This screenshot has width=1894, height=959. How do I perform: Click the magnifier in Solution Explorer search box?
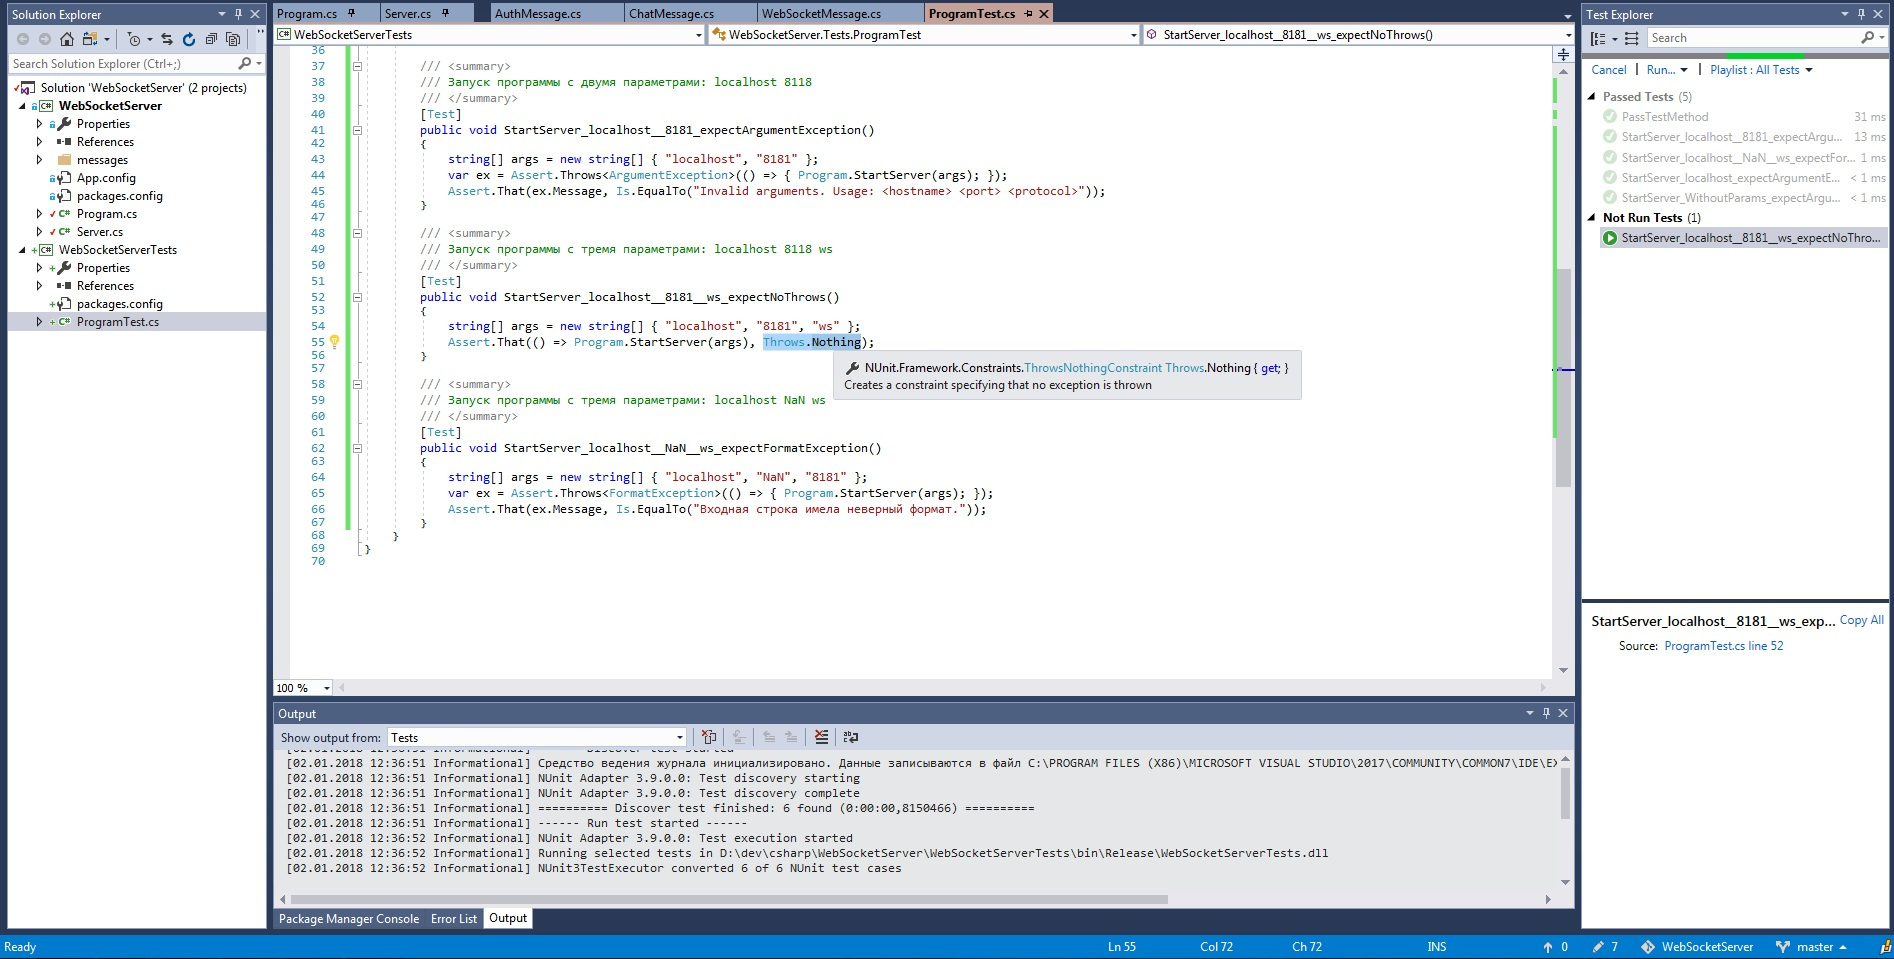pyautogui.click(x=244, y=63)
